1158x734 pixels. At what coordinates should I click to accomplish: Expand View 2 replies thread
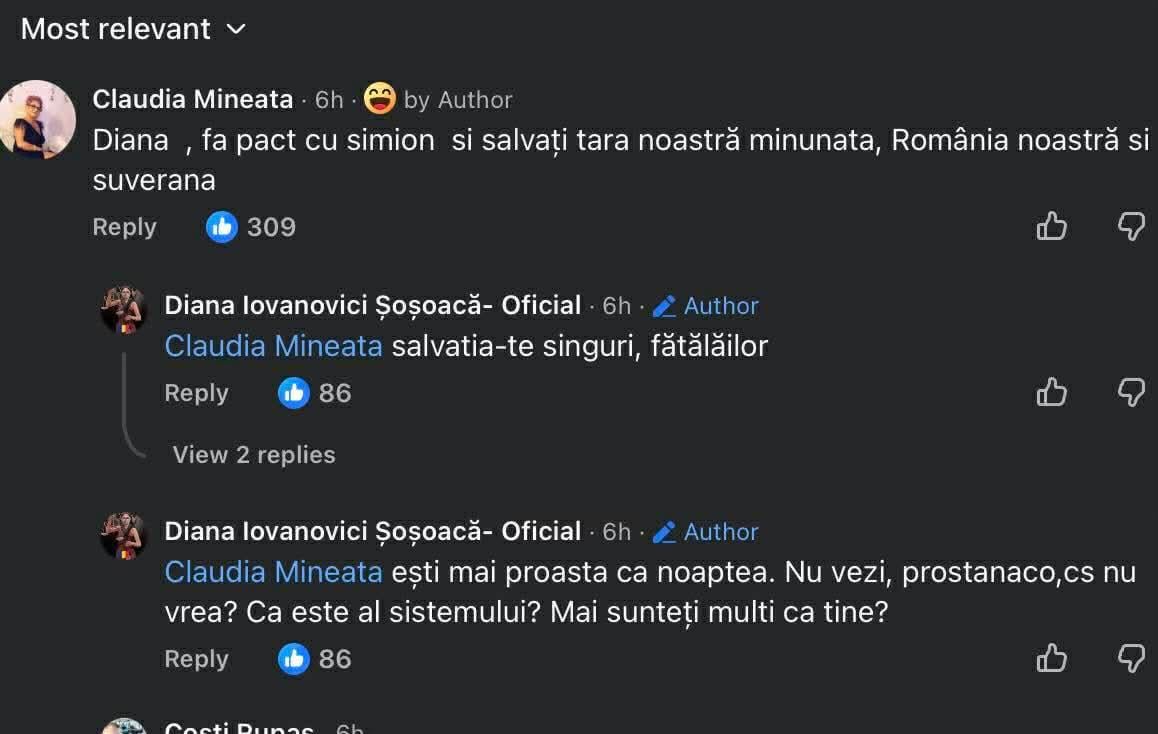click(x=254, y=455)
